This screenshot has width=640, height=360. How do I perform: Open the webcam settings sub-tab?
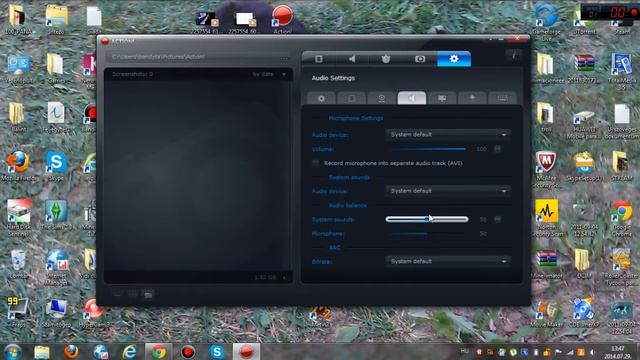pos(382,98)
